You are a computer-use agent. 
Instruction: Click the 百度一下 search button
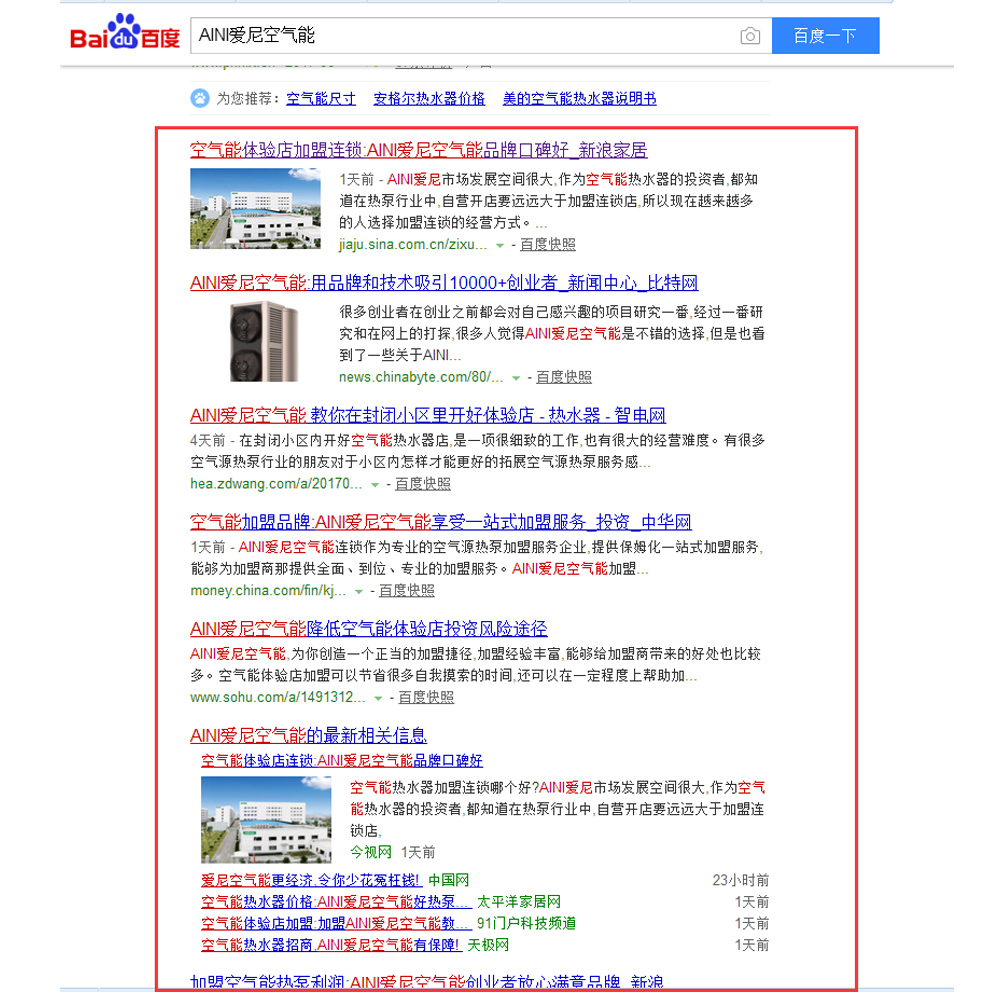tap(825, 36)
